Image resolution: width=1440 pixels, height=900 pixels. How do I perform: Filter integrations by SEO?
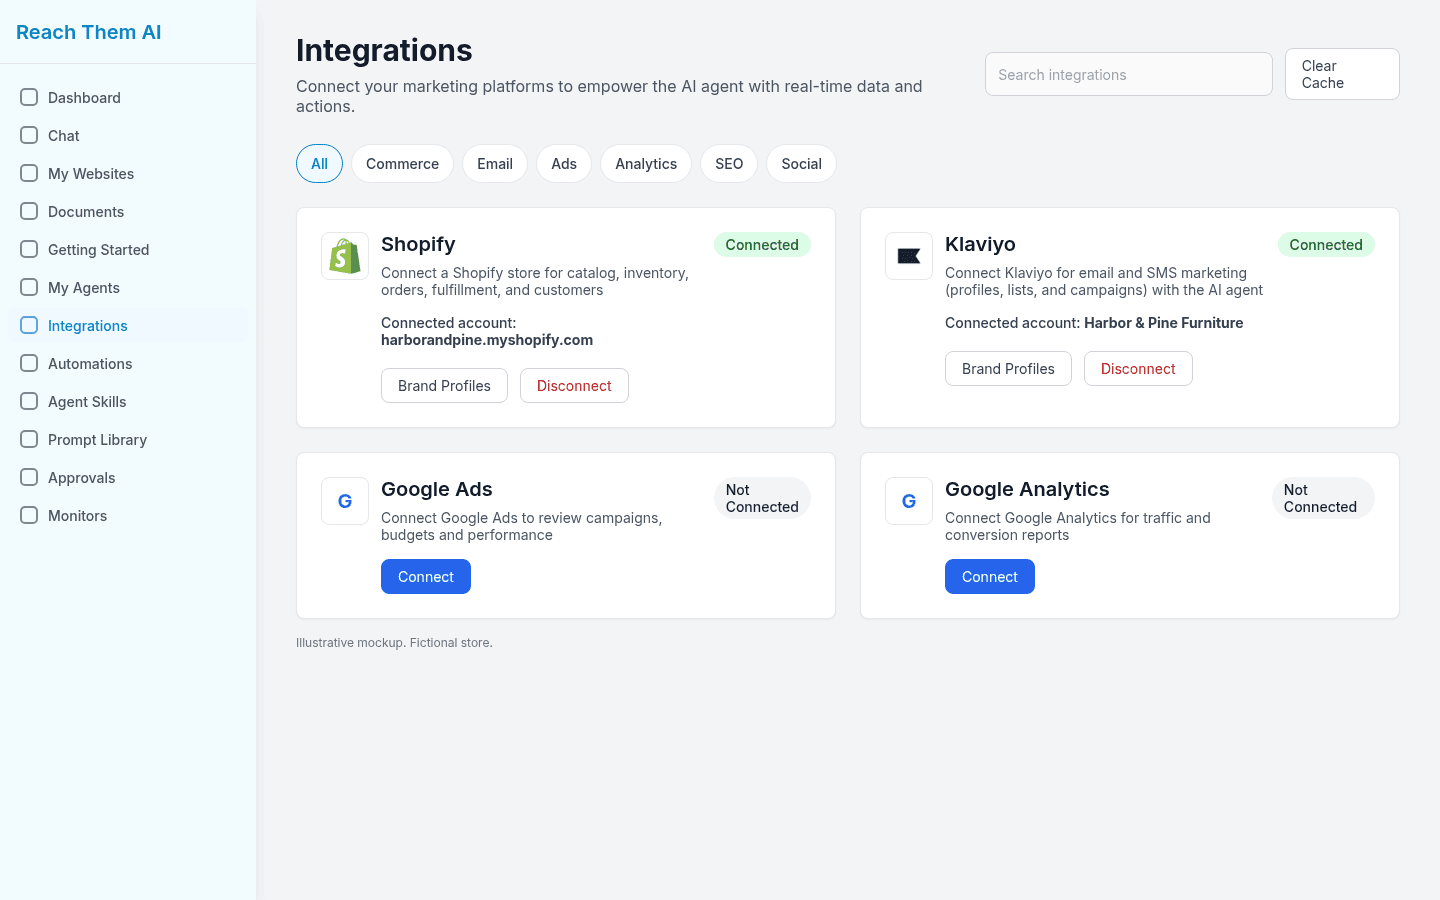(x=729, y=164)
